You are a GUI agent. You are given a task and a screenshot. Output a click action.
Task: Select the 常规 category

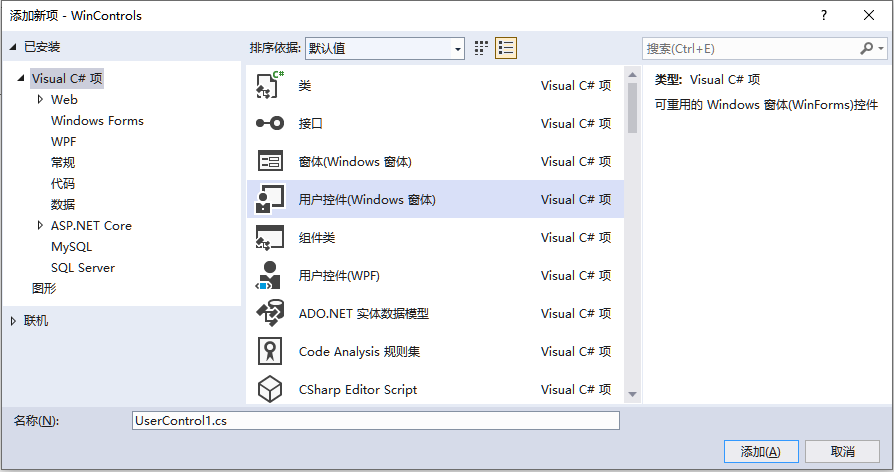[63, 162]
